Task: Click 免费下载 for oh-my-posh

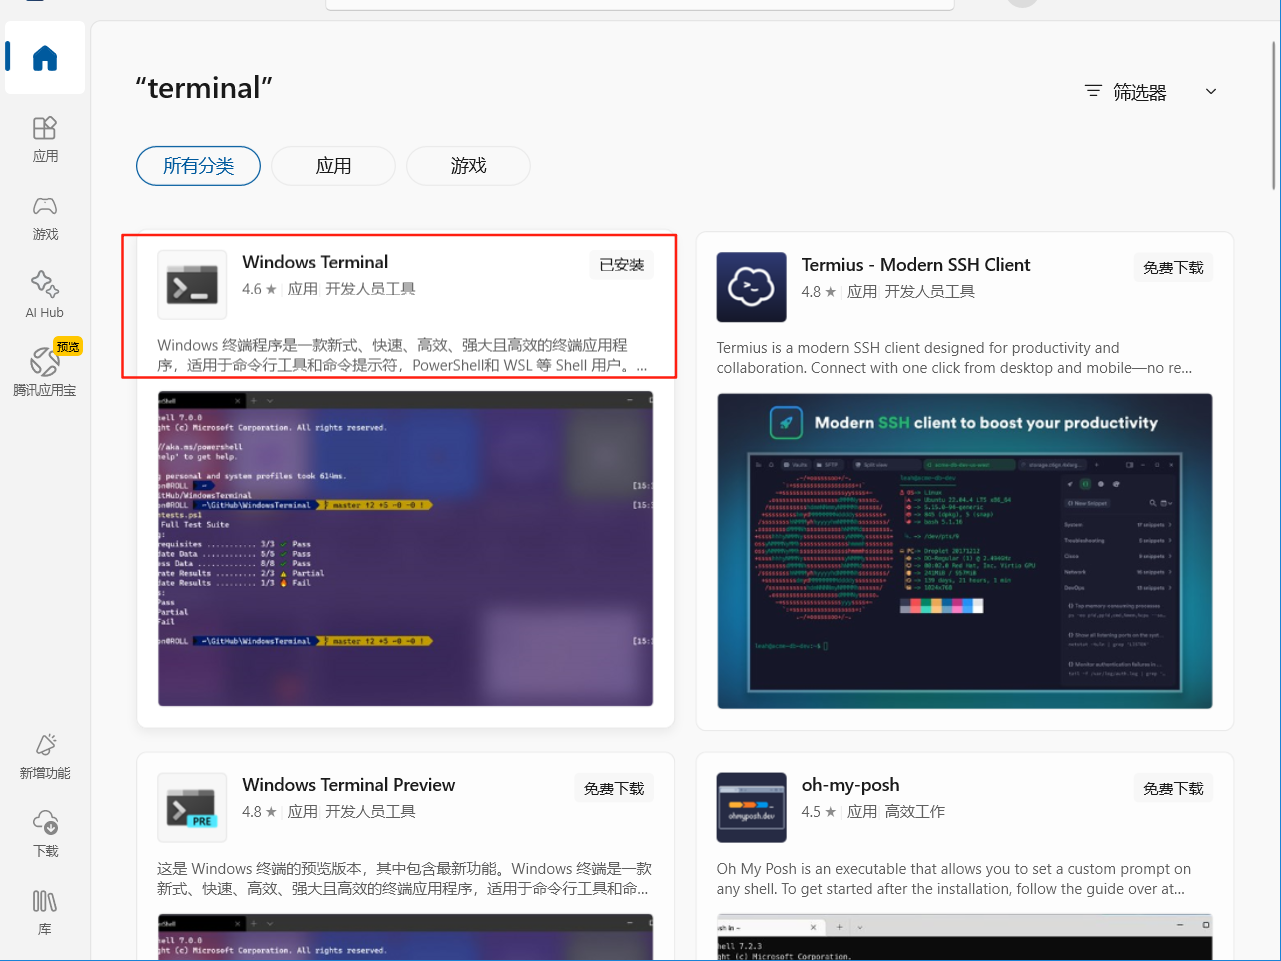Action: 1173,789
